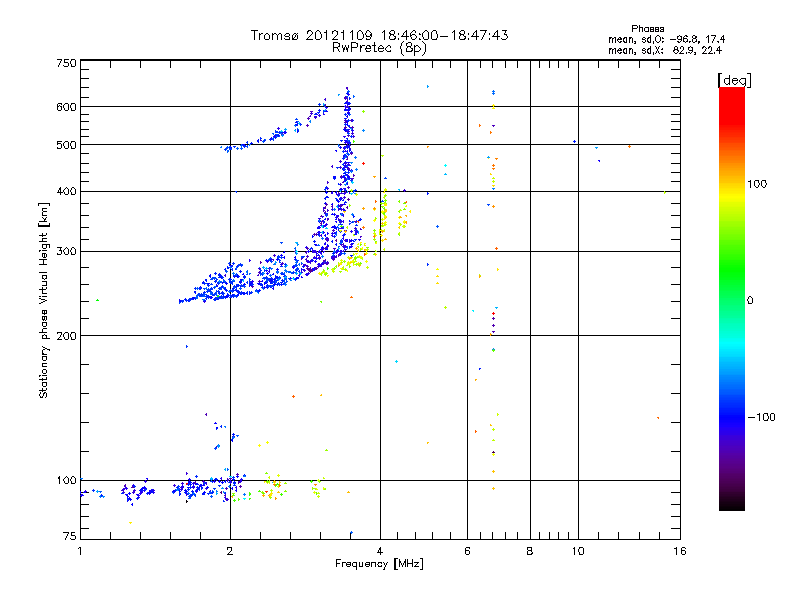
Task: Click the subtitle "RwPretec (8p)"
Action: click(379, 48)
